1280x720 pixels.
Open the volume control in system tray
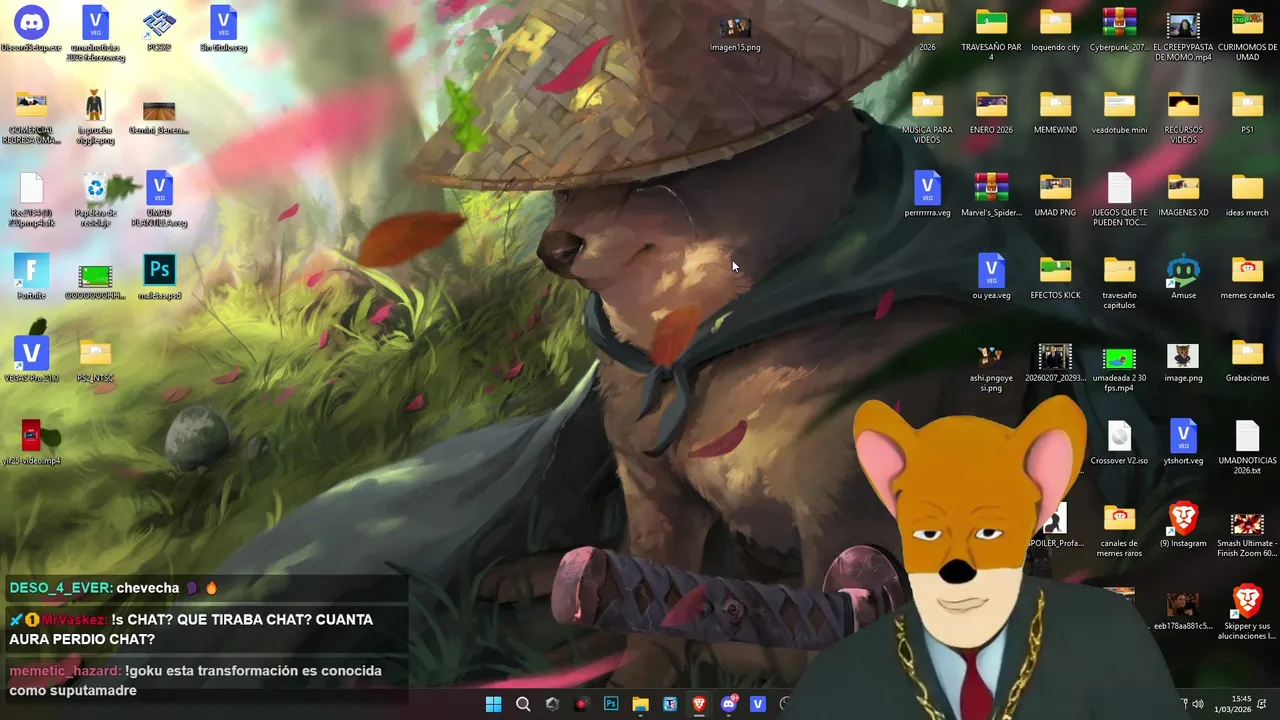pos(1198,704)
